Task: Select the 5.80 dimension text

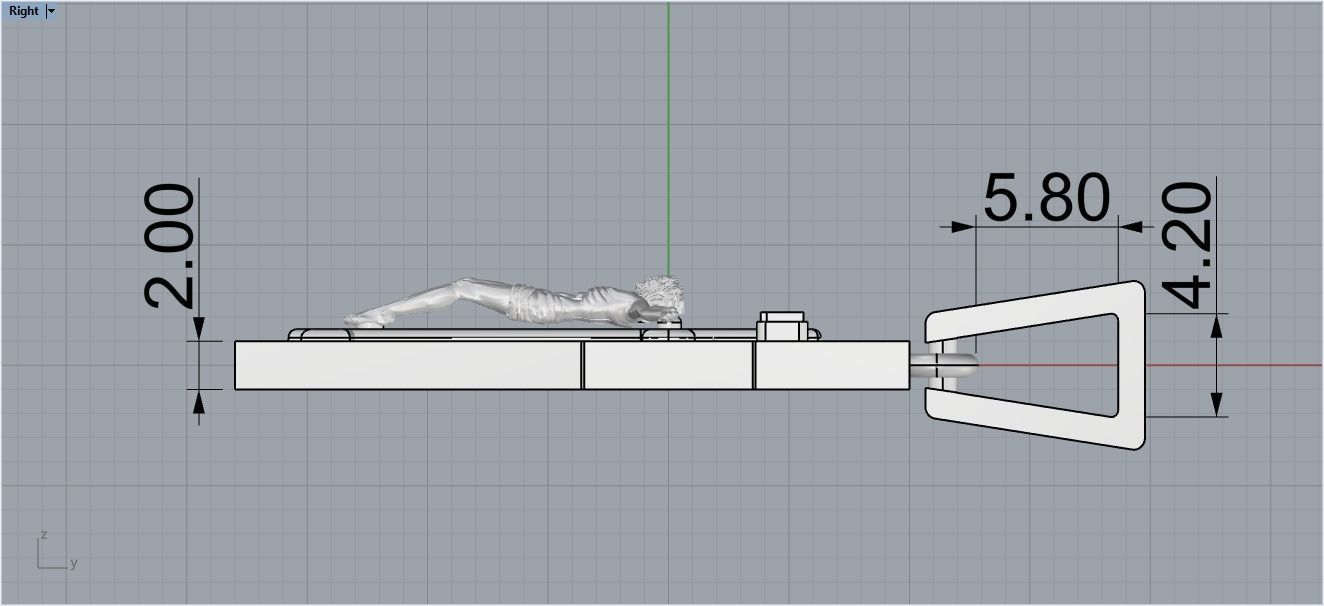Action: click(1046, 198)
